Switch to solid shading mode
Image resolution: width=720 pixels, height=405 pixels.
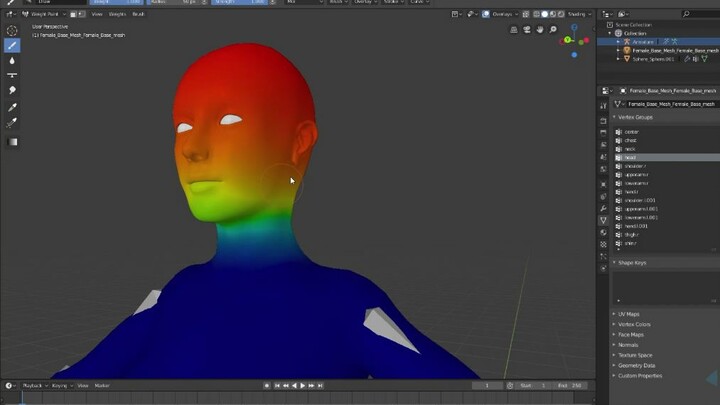pyautogui.click(x=545, y=14)
